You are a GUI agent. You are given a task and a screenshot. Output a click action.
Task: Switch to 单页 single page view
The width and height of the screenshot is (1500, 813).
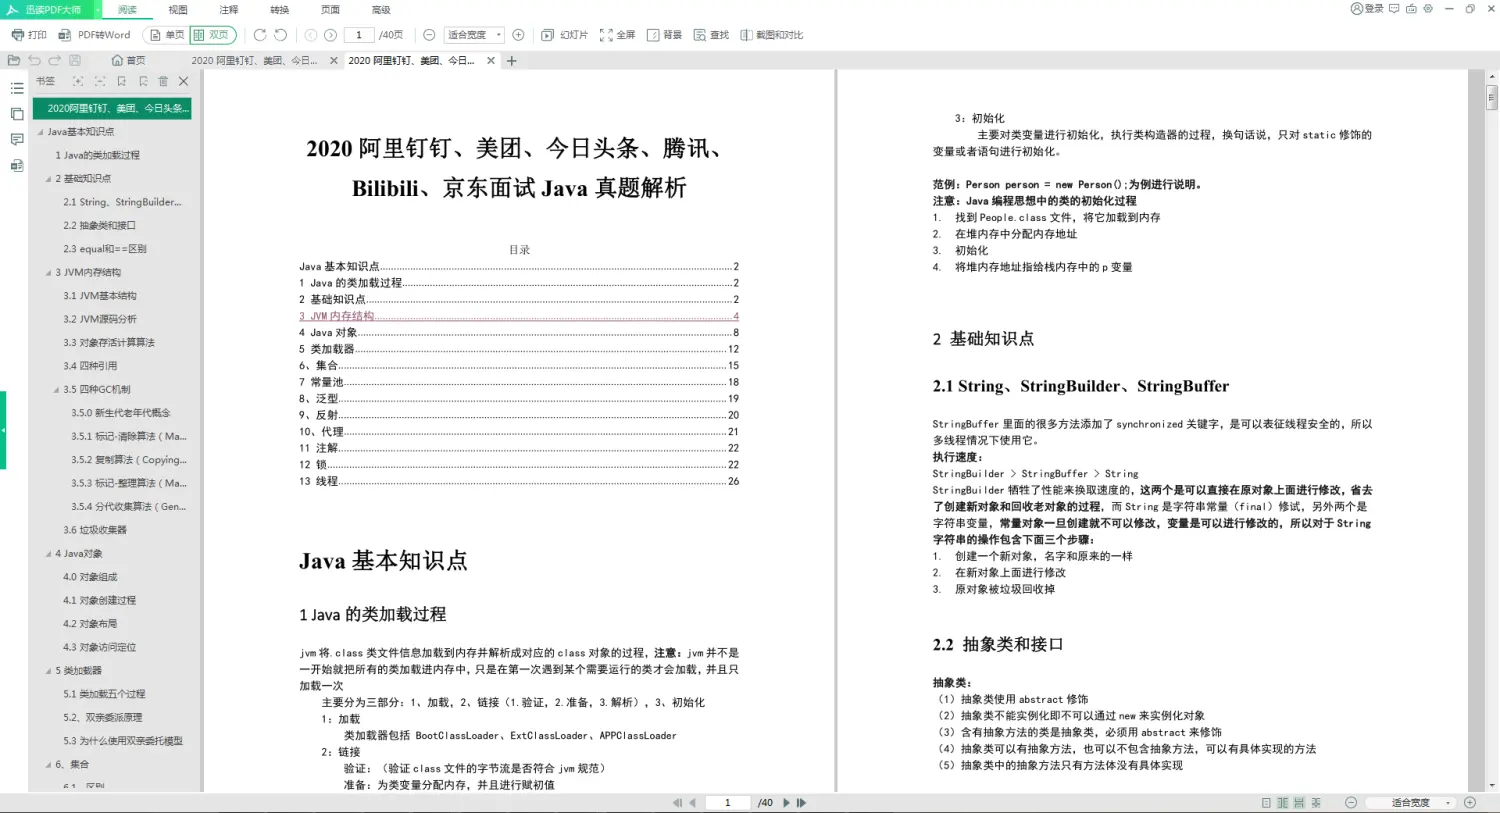click(x=166, y=35)
